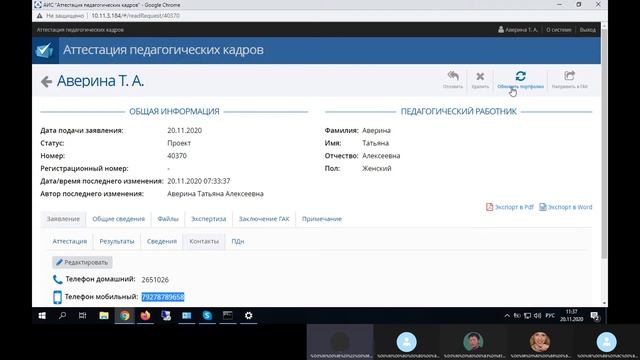Select the Контакты sub-tab
The height and width of the screenshot is (360, 640).
(204, 241)
